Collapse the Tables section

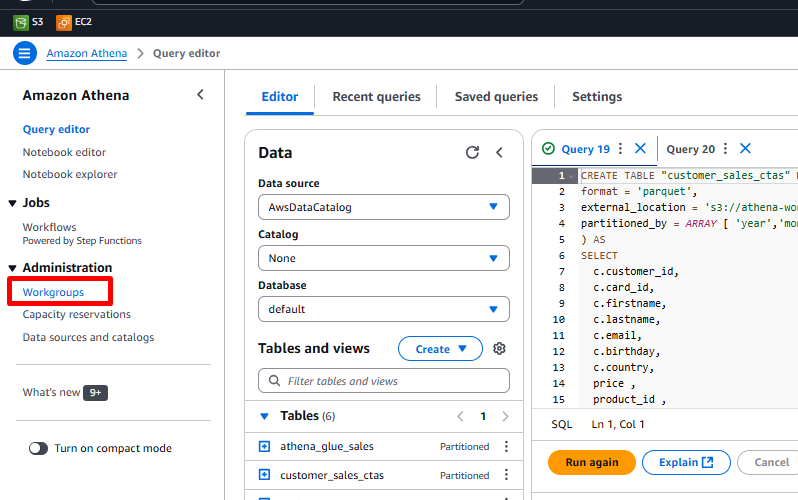265,416
